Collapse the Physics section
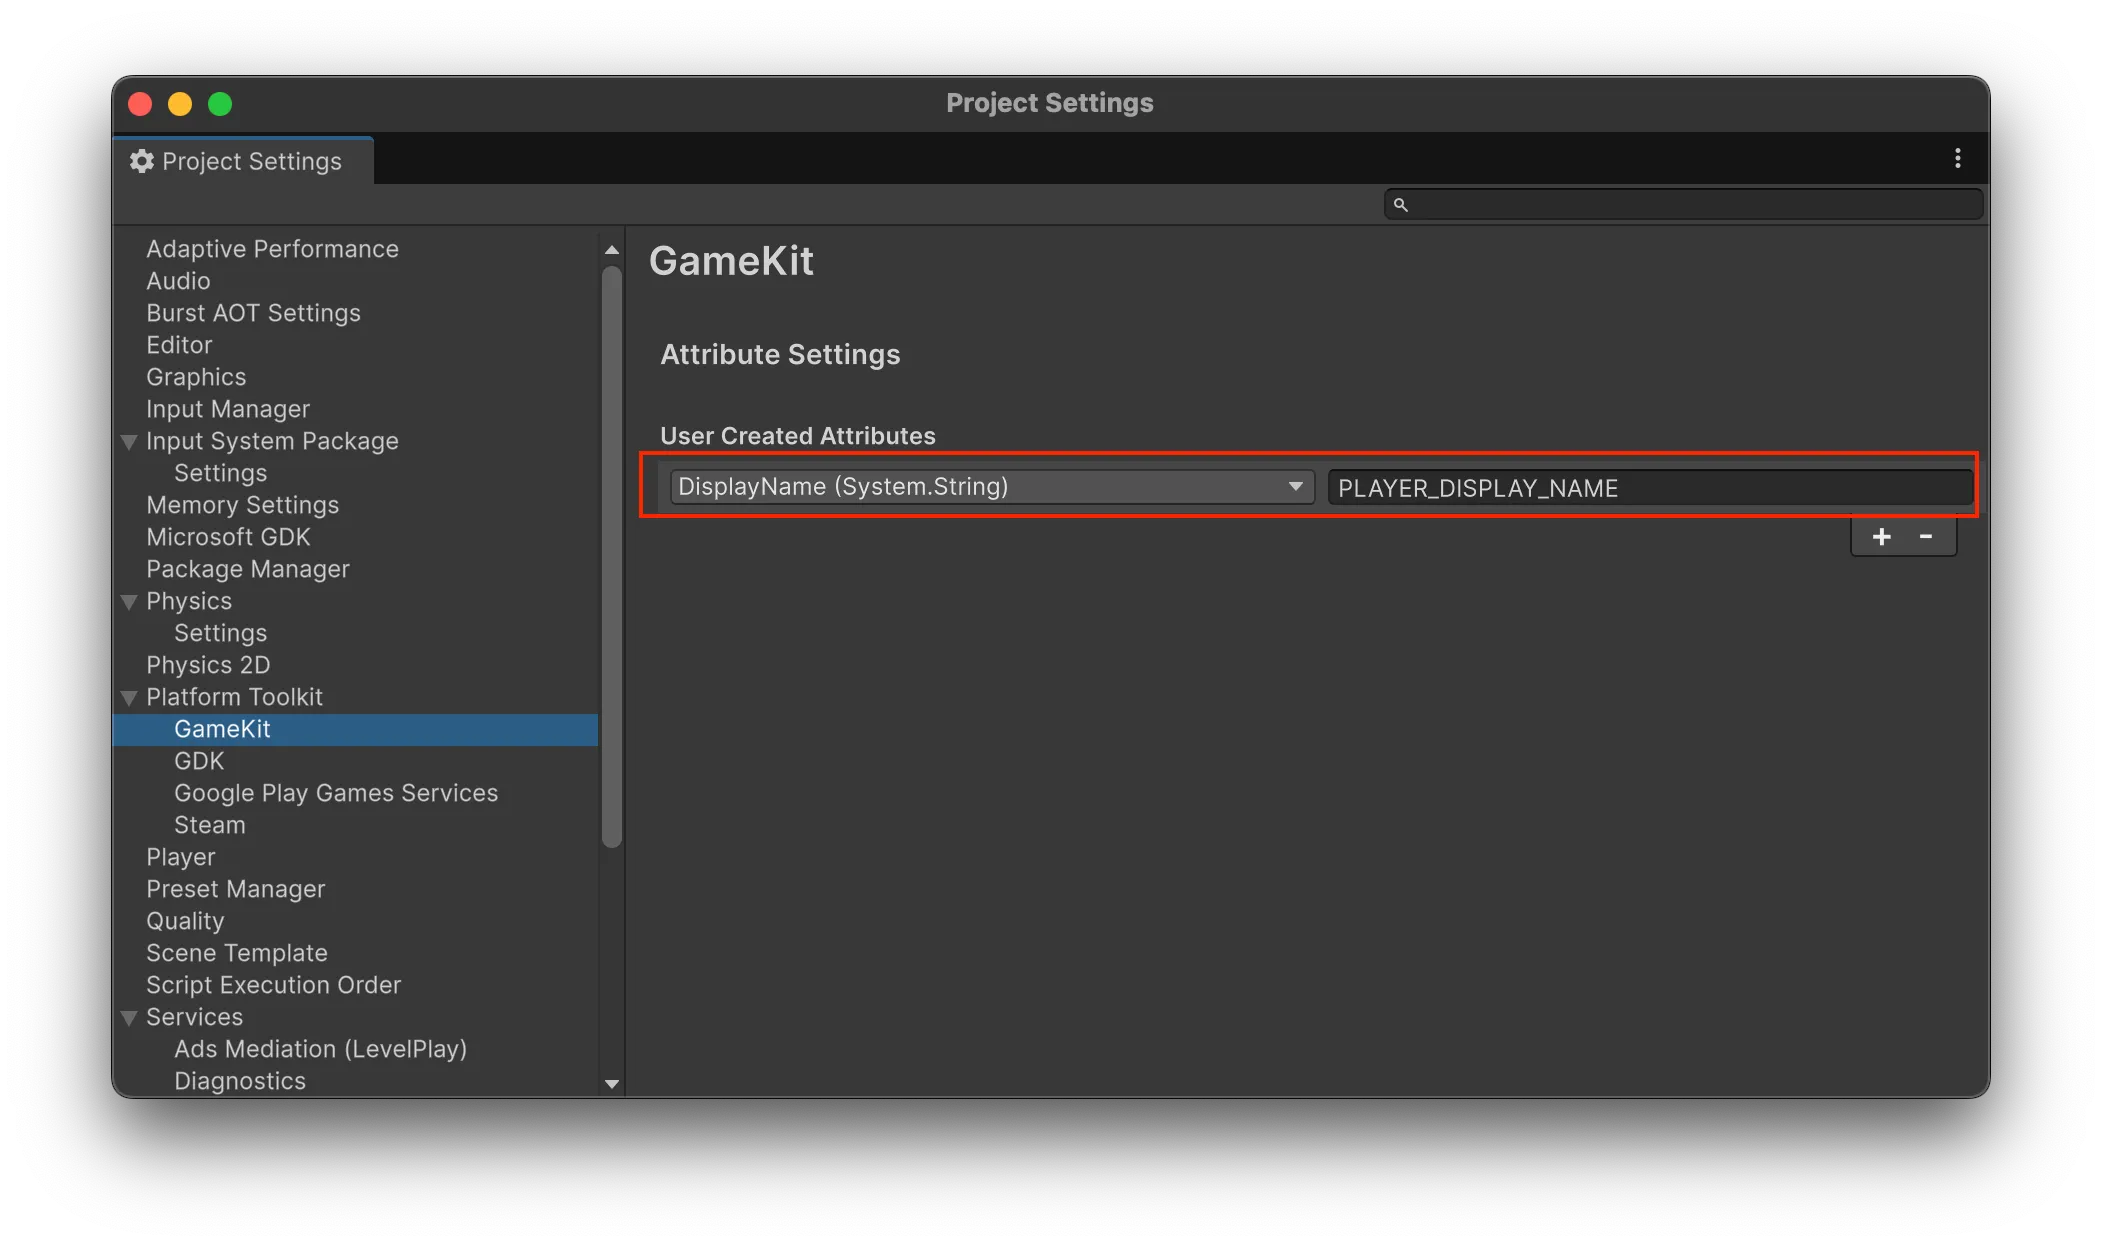This screenshot has width=2102, height=1246. point(129,601)
